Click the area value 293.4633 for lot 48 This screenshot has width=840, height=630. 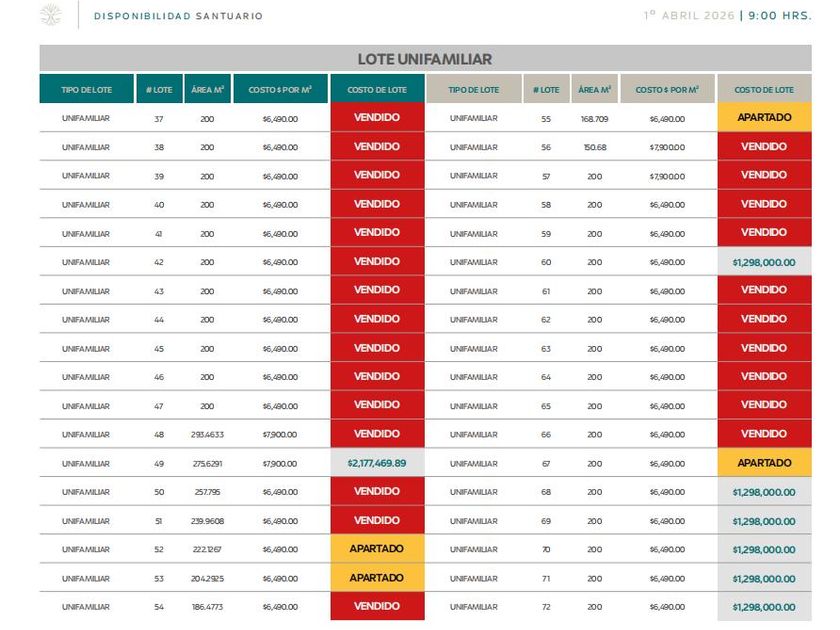[207, 434]
